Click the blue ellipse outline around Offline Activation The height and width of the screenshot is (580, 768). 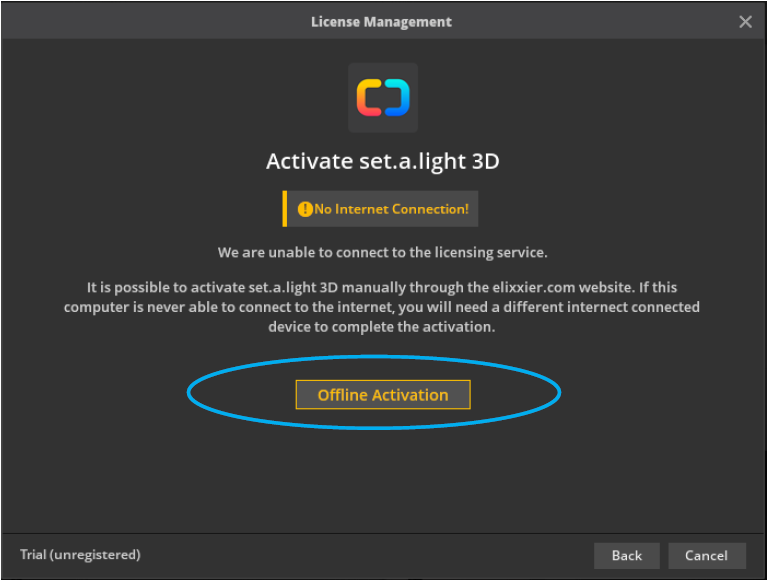click(x=189, y=392)
